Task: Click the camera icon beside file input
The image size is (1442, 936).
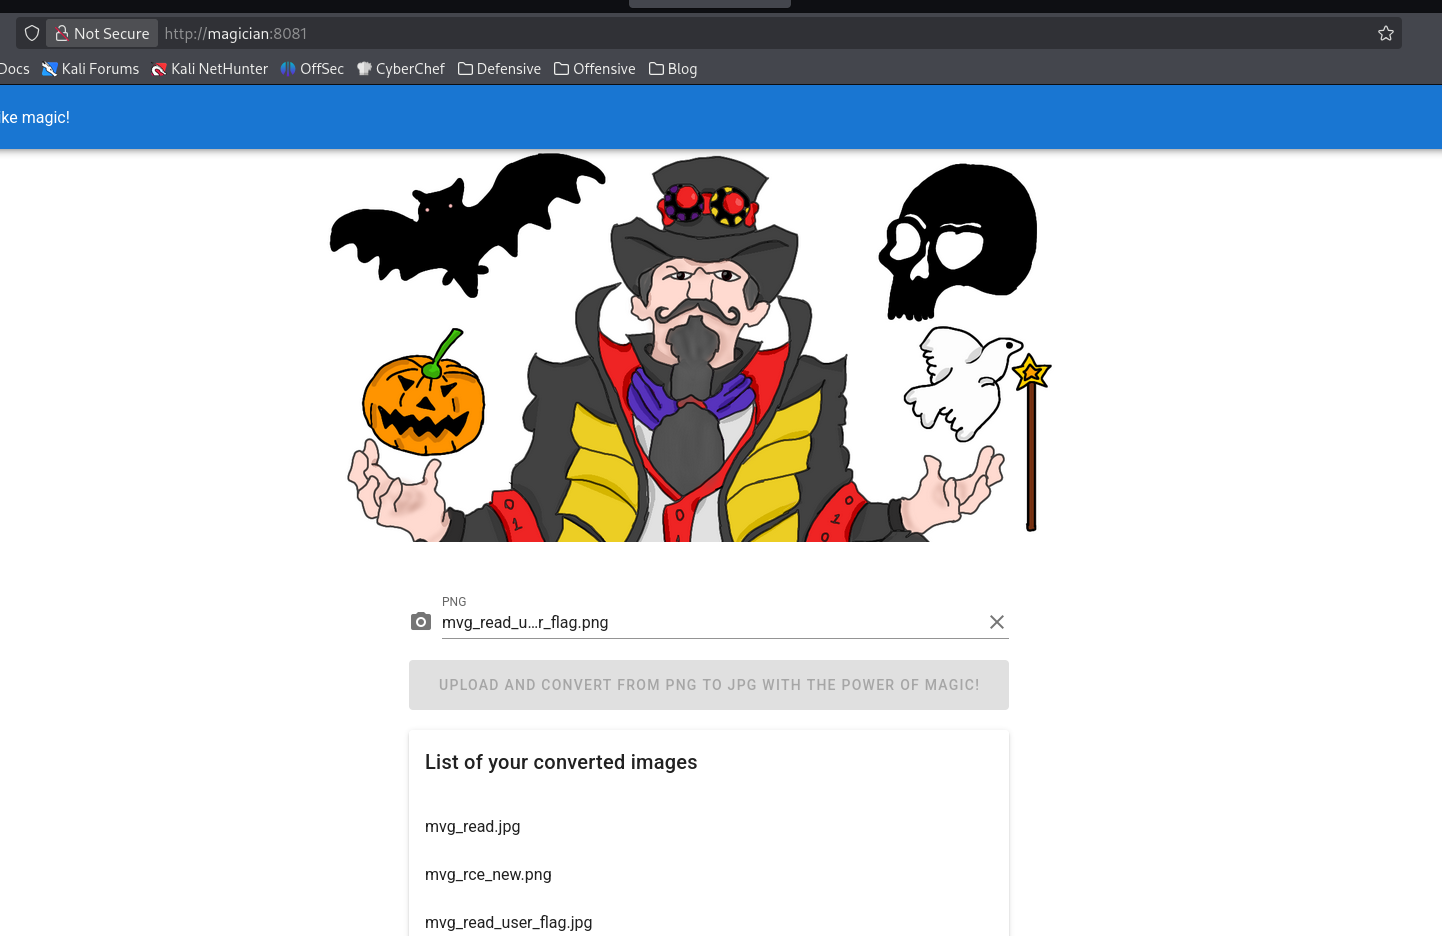Action: (421, 622)
